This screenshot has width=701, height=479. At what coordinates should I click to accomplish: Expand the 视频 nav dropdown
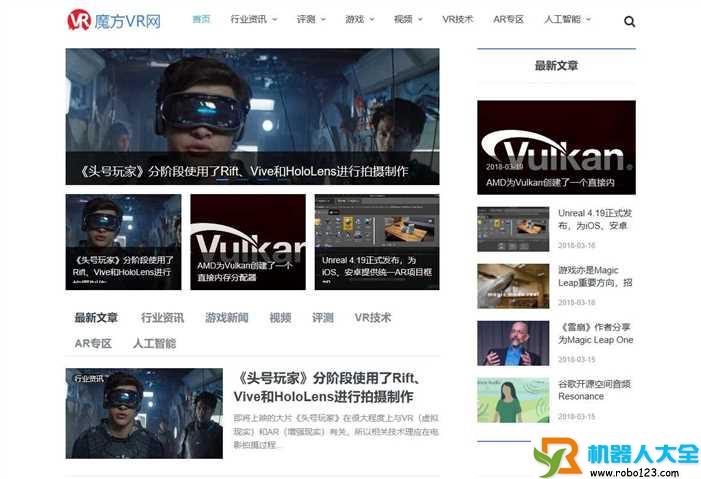pos(408,19)
